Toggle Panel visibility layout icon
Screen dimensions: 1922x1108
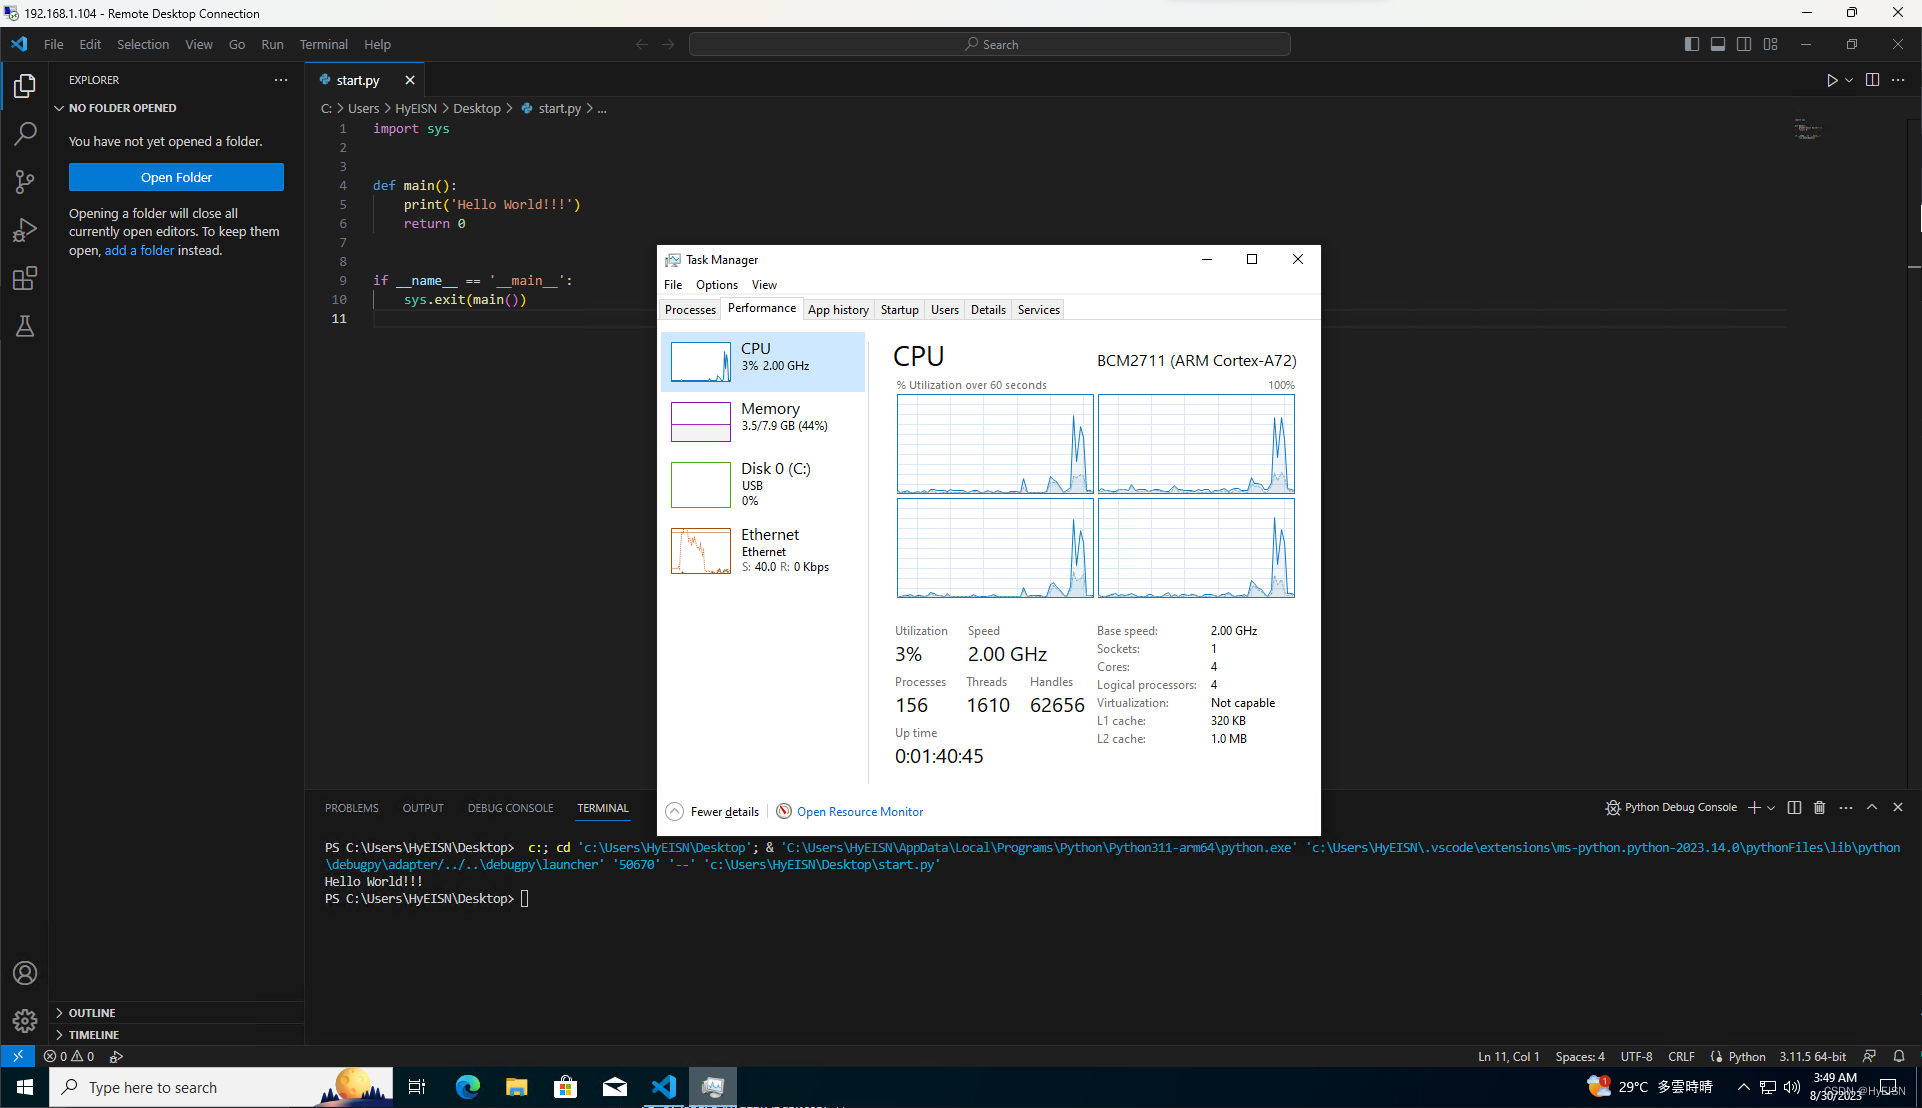[1717, 44]
